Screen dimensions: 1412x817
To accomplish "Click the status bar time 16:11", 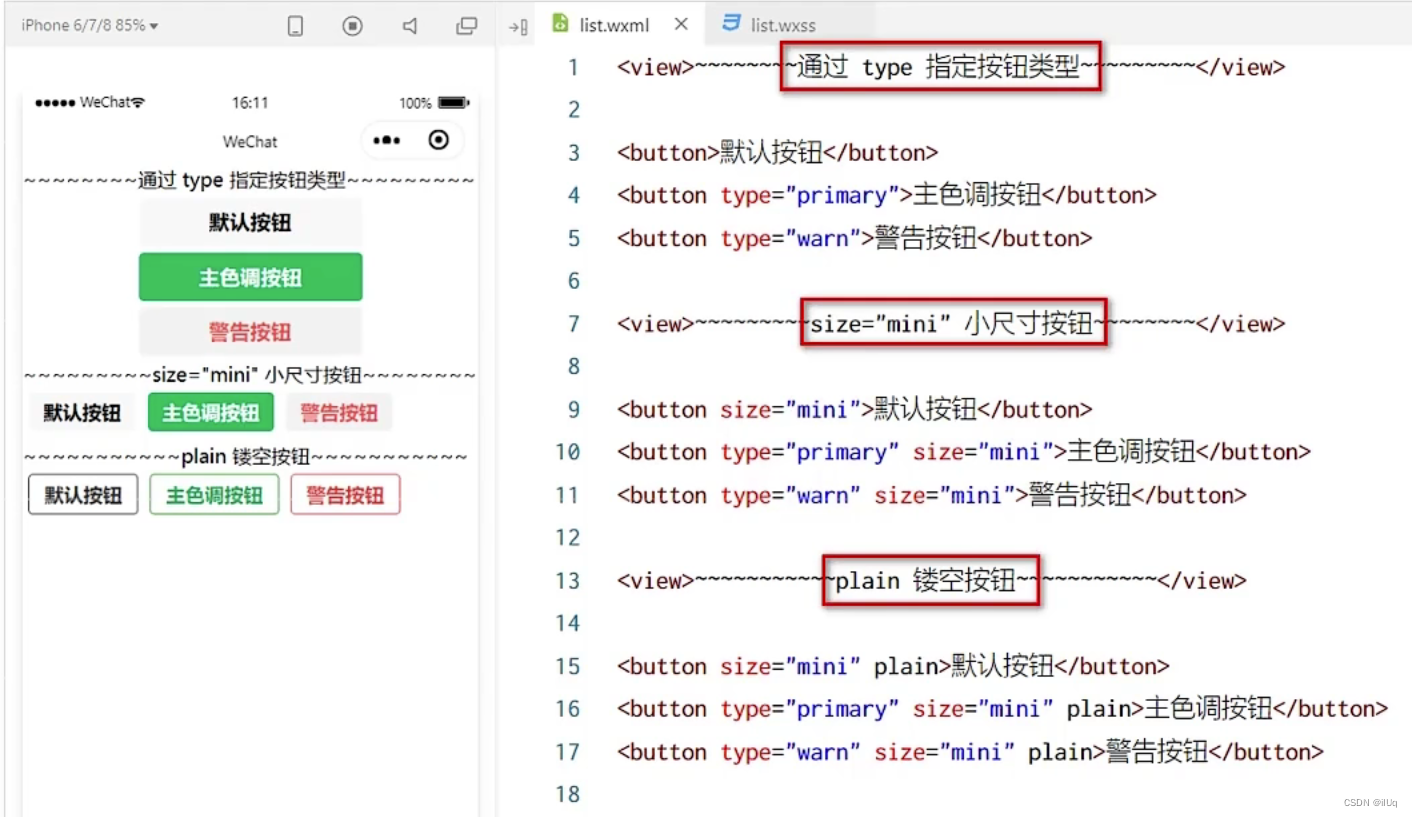I will pos(250,103).
